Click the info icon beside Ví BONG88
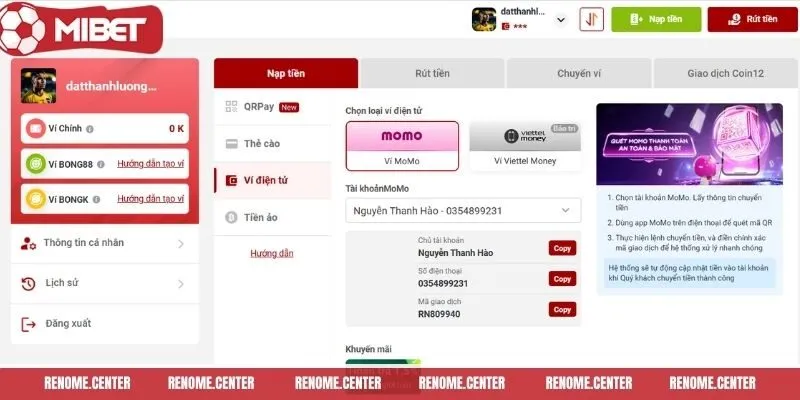800x400 pixels. point(101,164)
